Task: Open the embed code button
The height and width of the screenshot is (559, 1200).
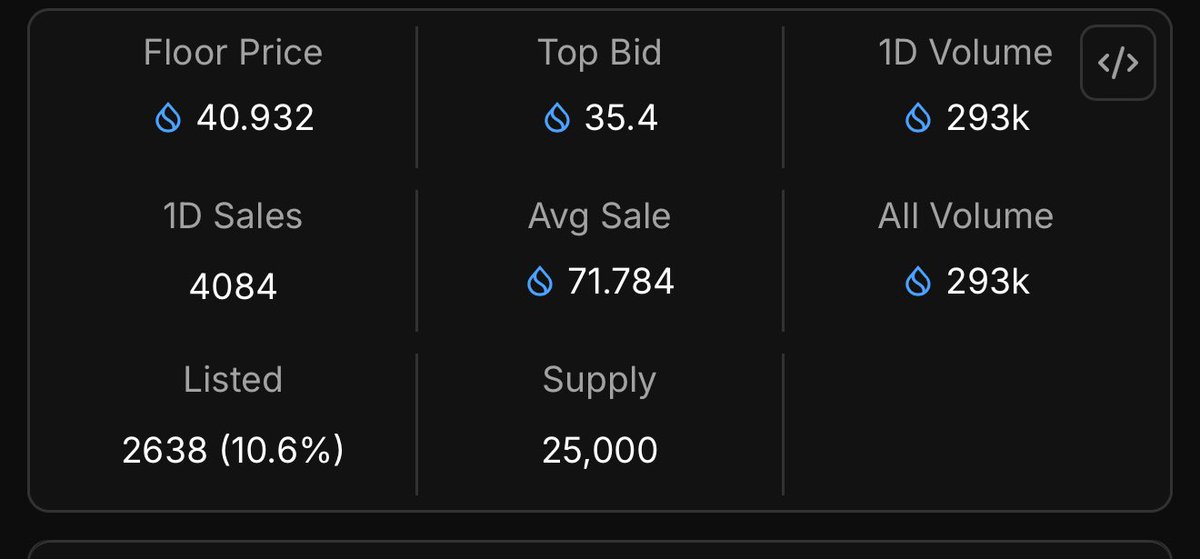Action: [x=1117, y=63]
